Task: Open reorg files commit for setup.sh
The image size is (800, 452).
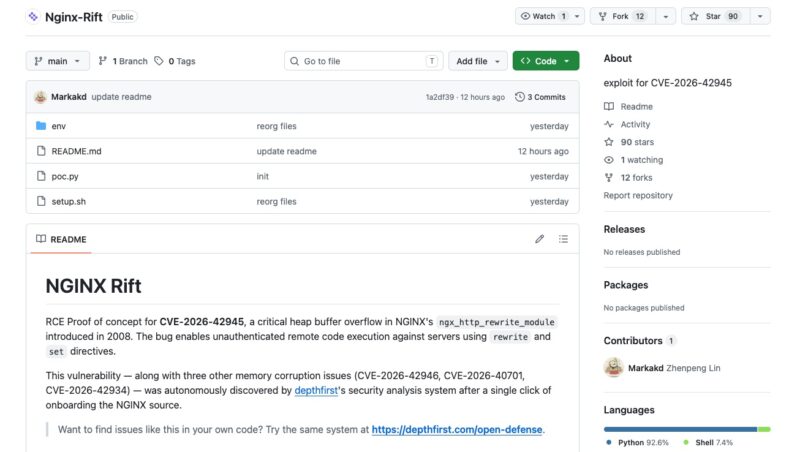Action: (277, 202)
